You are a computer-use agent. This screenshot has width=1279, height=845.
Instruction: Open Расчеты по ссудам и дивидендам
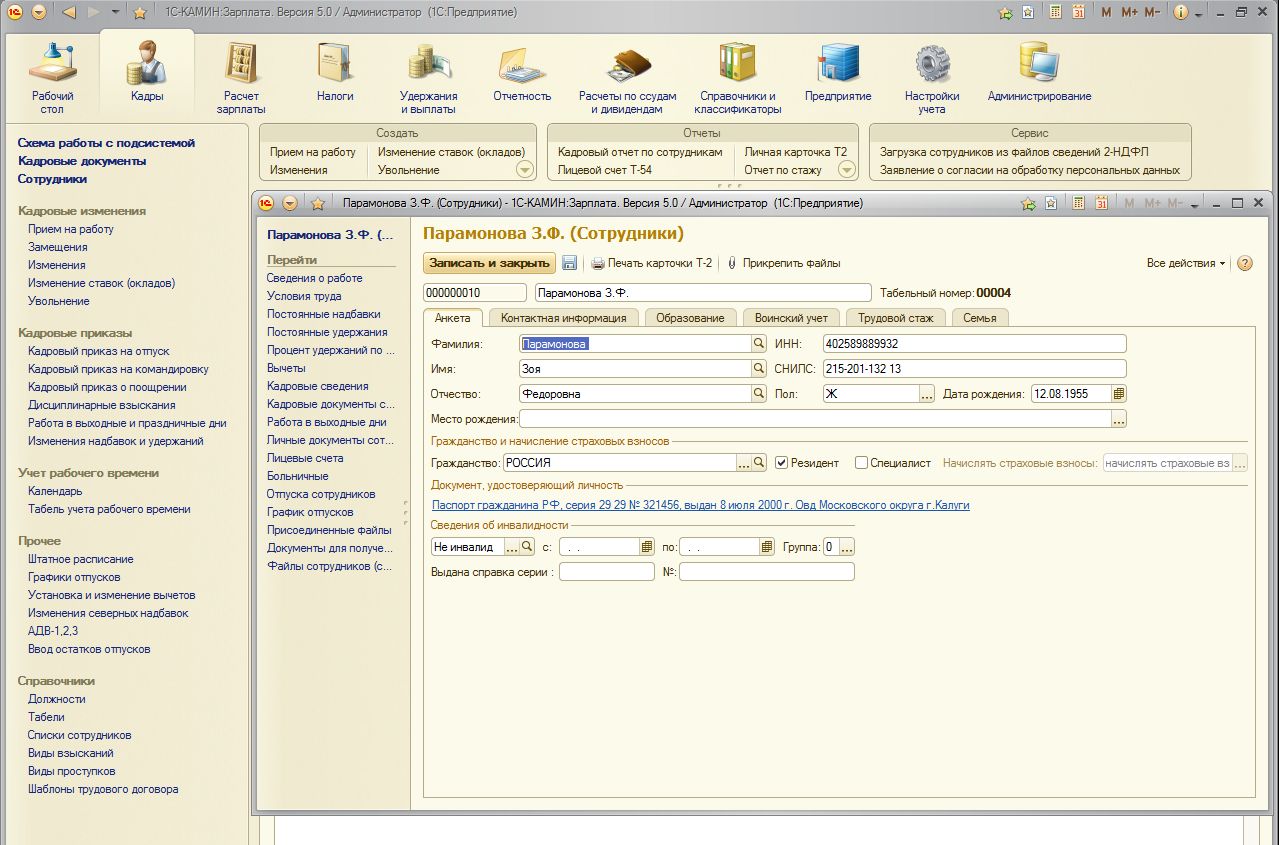click(x=628, y=80)
